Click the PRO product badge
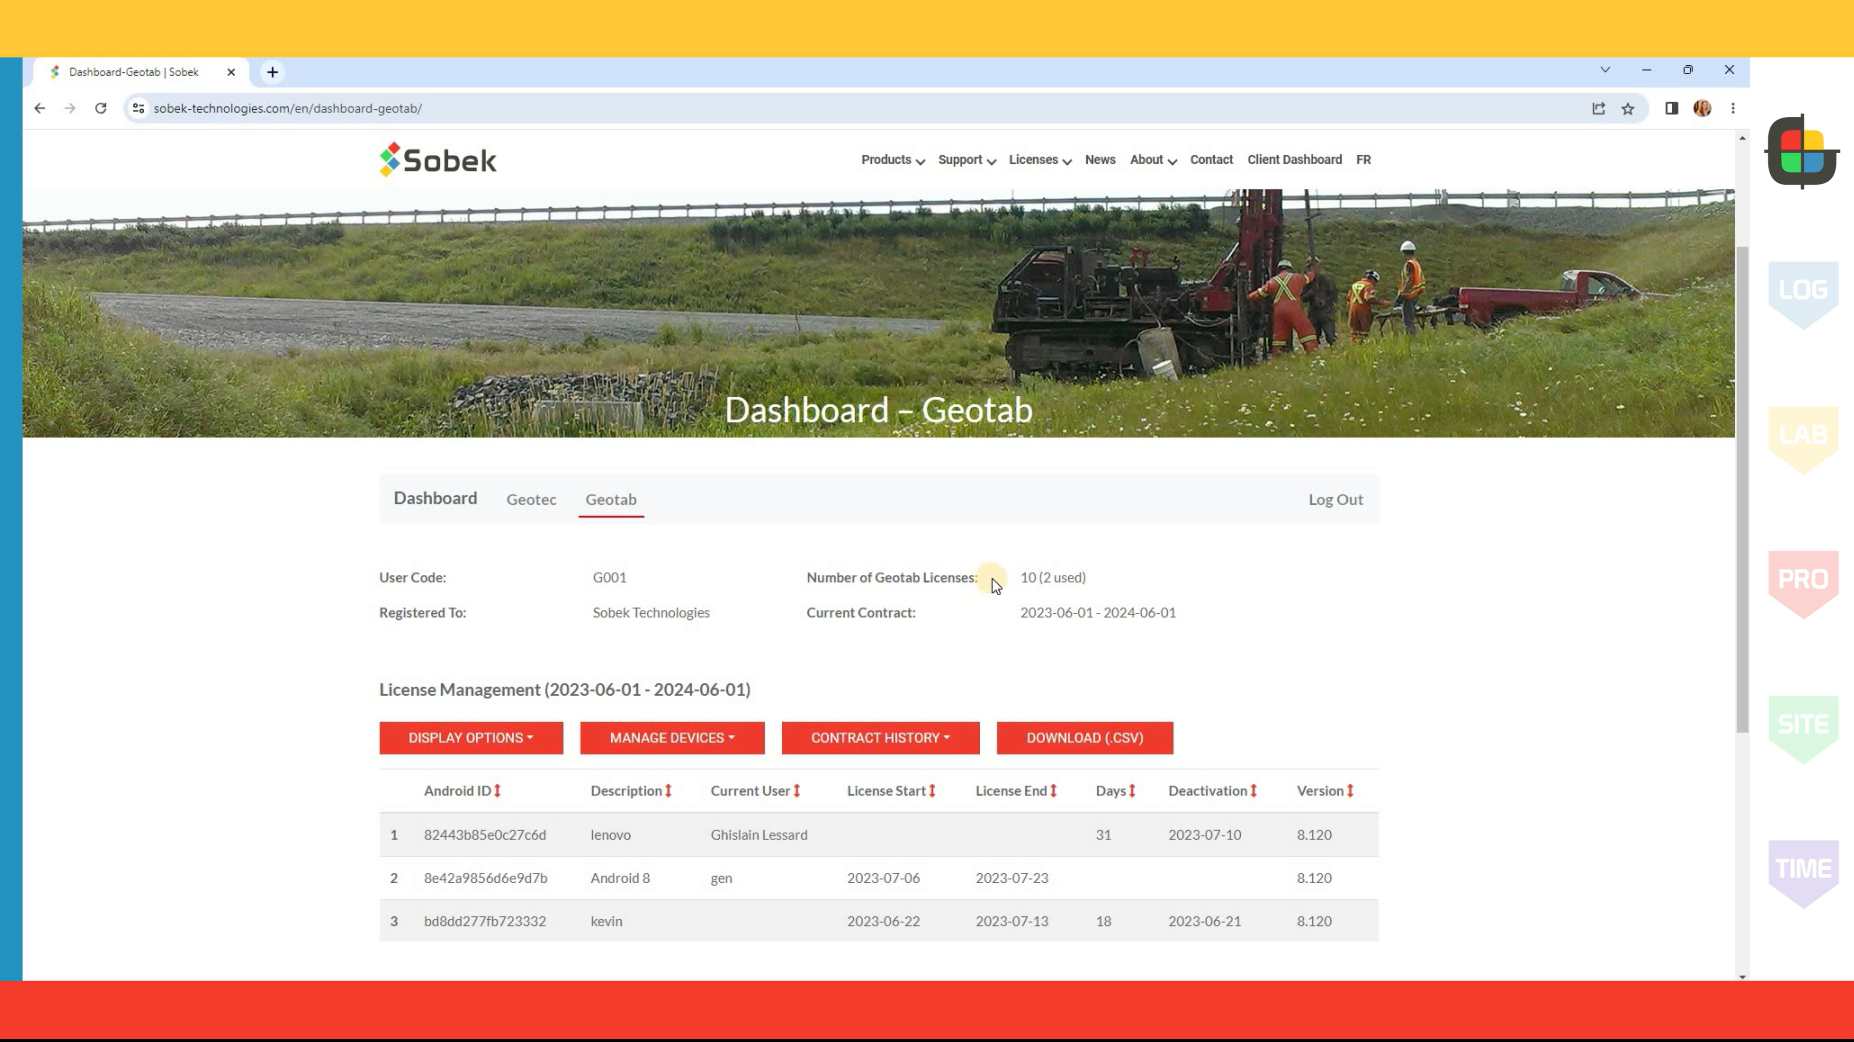 coord(1803,583)
